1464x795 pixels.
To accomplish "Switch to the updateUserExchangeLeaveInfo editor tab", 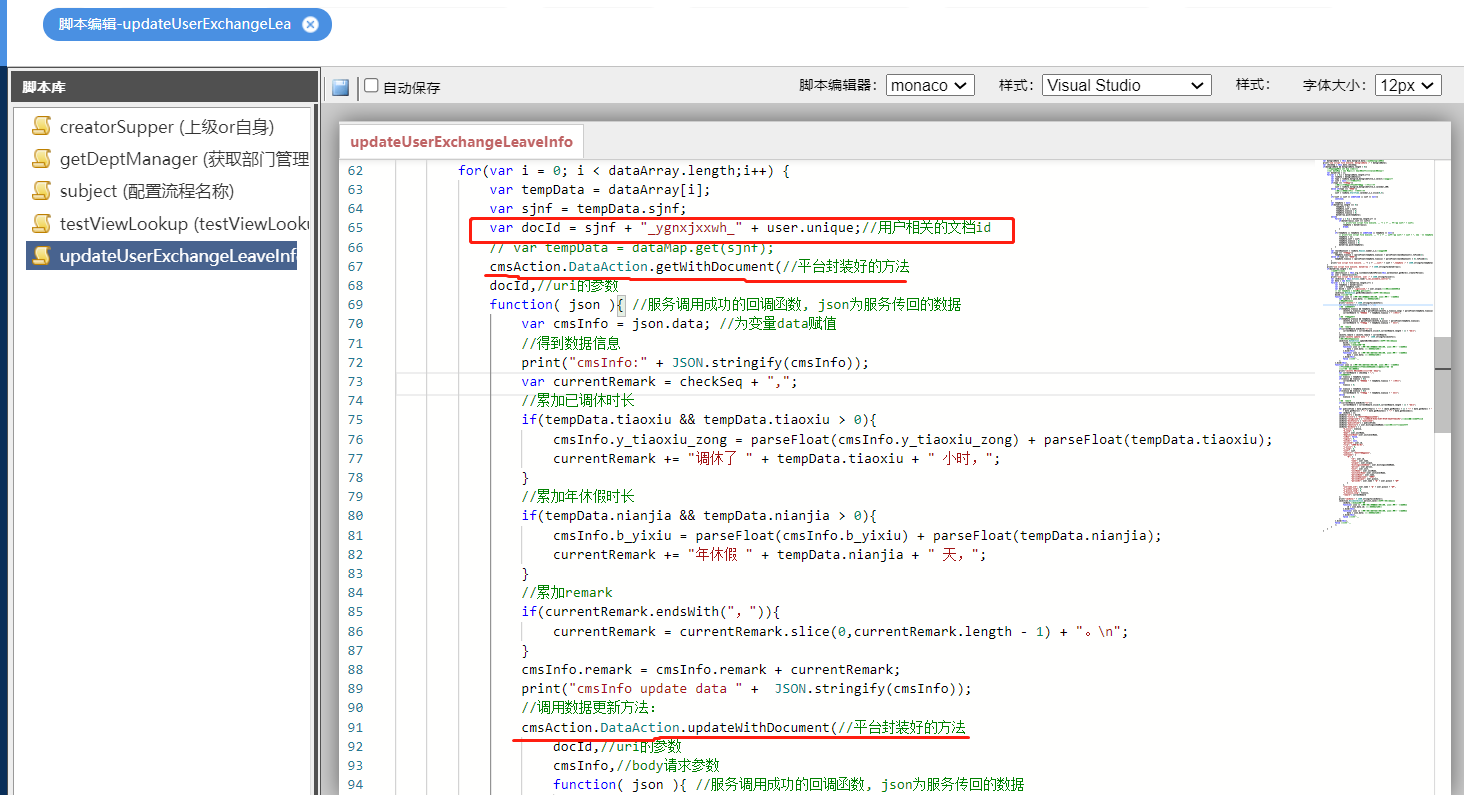I will (x=461, y=142).
